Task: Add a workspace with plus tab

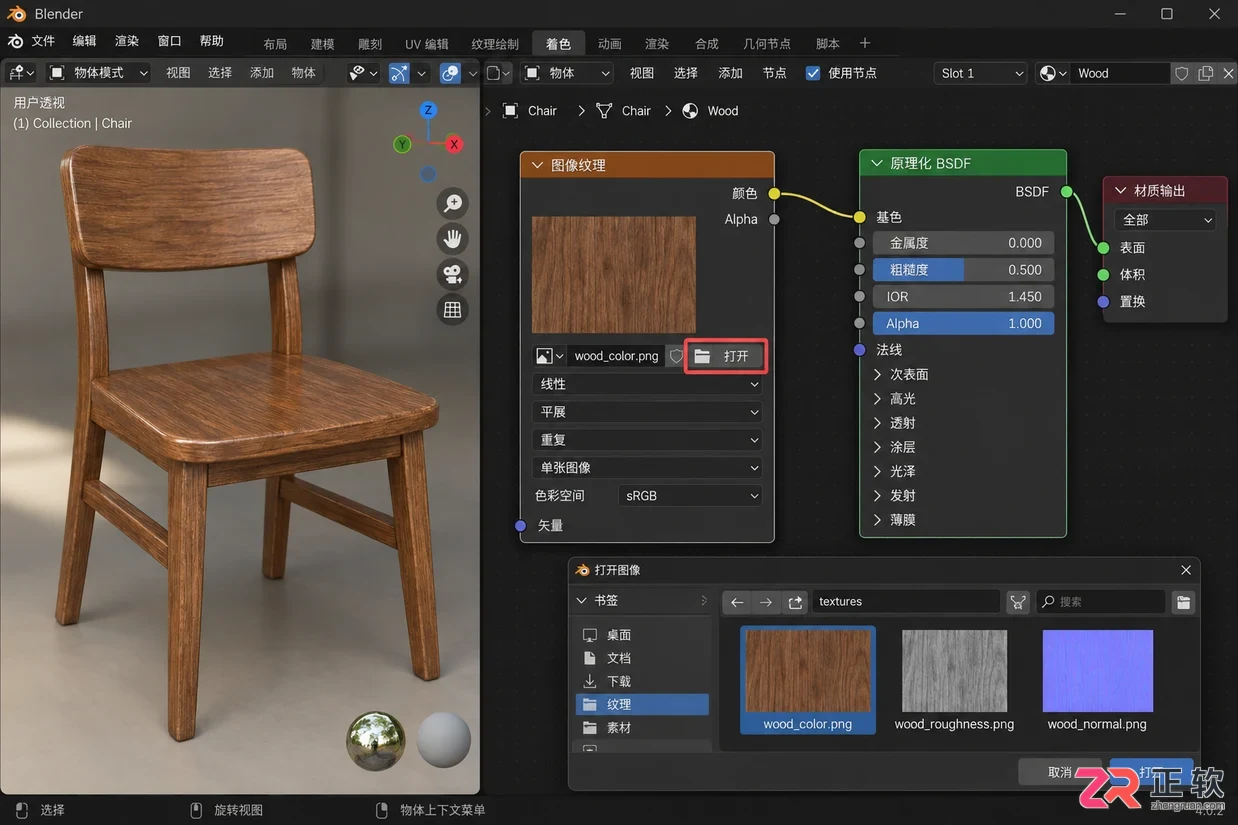Action: click(865, 43)
